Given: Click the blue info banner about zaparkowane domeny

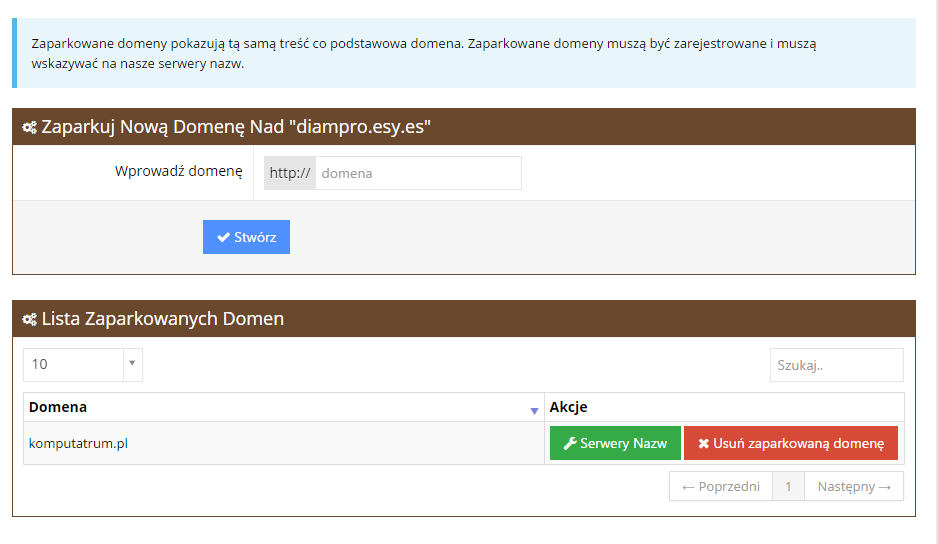Looking at the screenshot, I should click(464, 53).
